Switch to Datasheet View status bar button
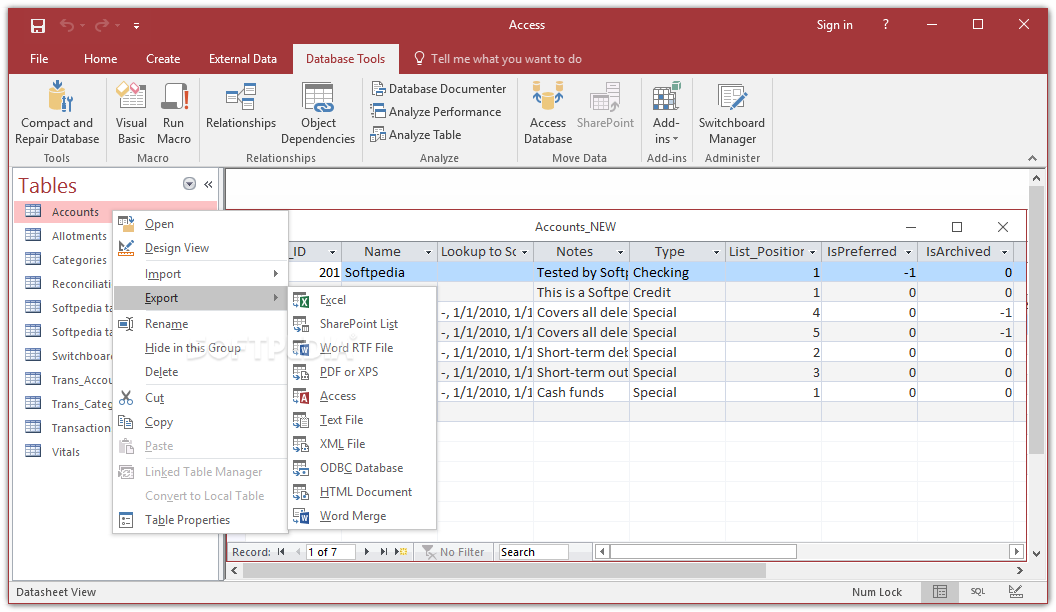 tap(940, 592)
